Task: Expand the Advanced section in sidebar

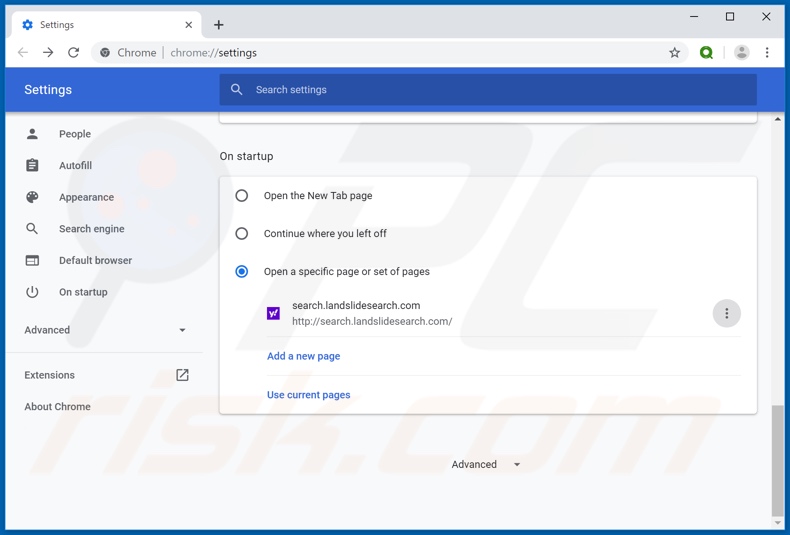Action: pos(105,330)
